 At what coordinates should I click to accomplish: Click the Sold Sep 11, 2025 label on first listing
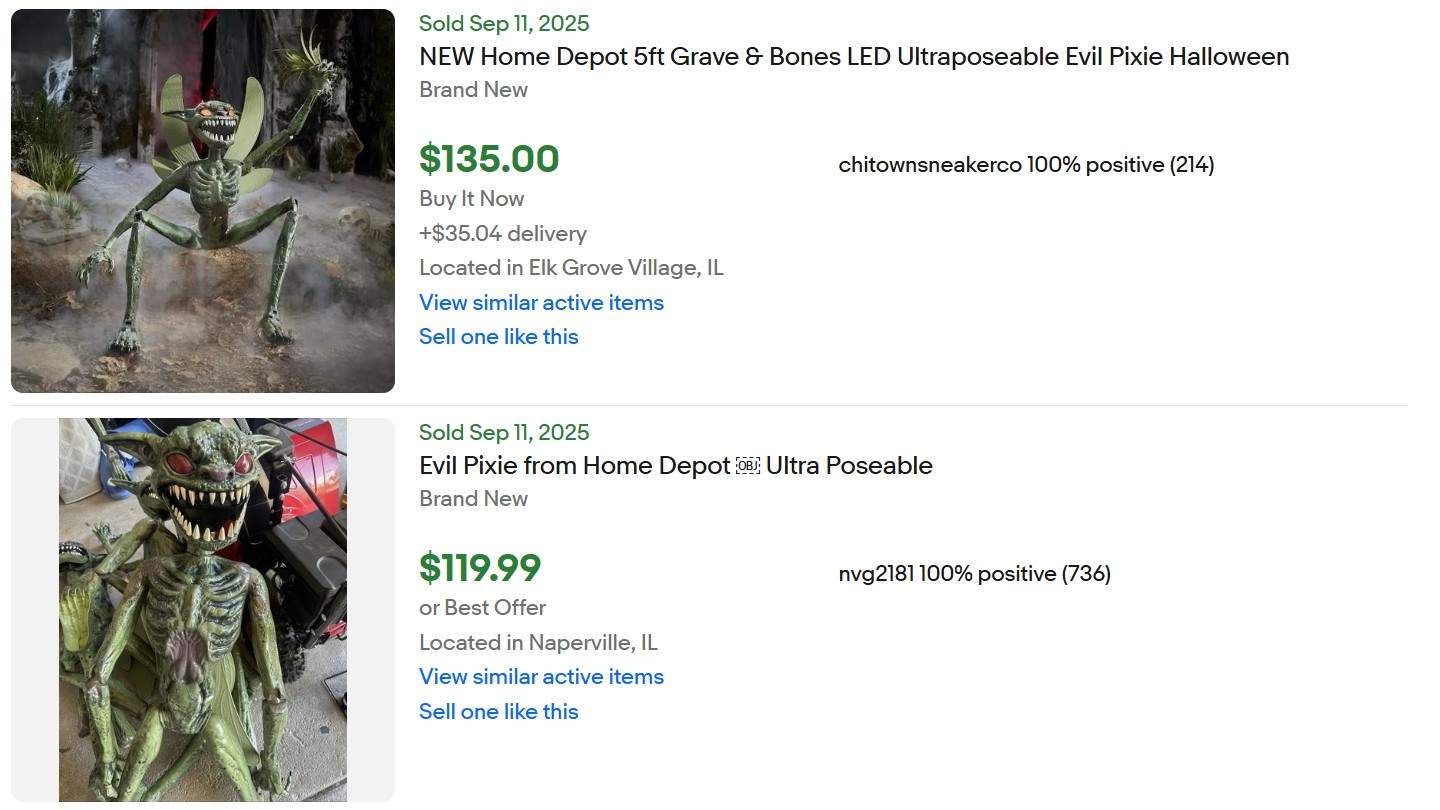(x=504, y=23)
